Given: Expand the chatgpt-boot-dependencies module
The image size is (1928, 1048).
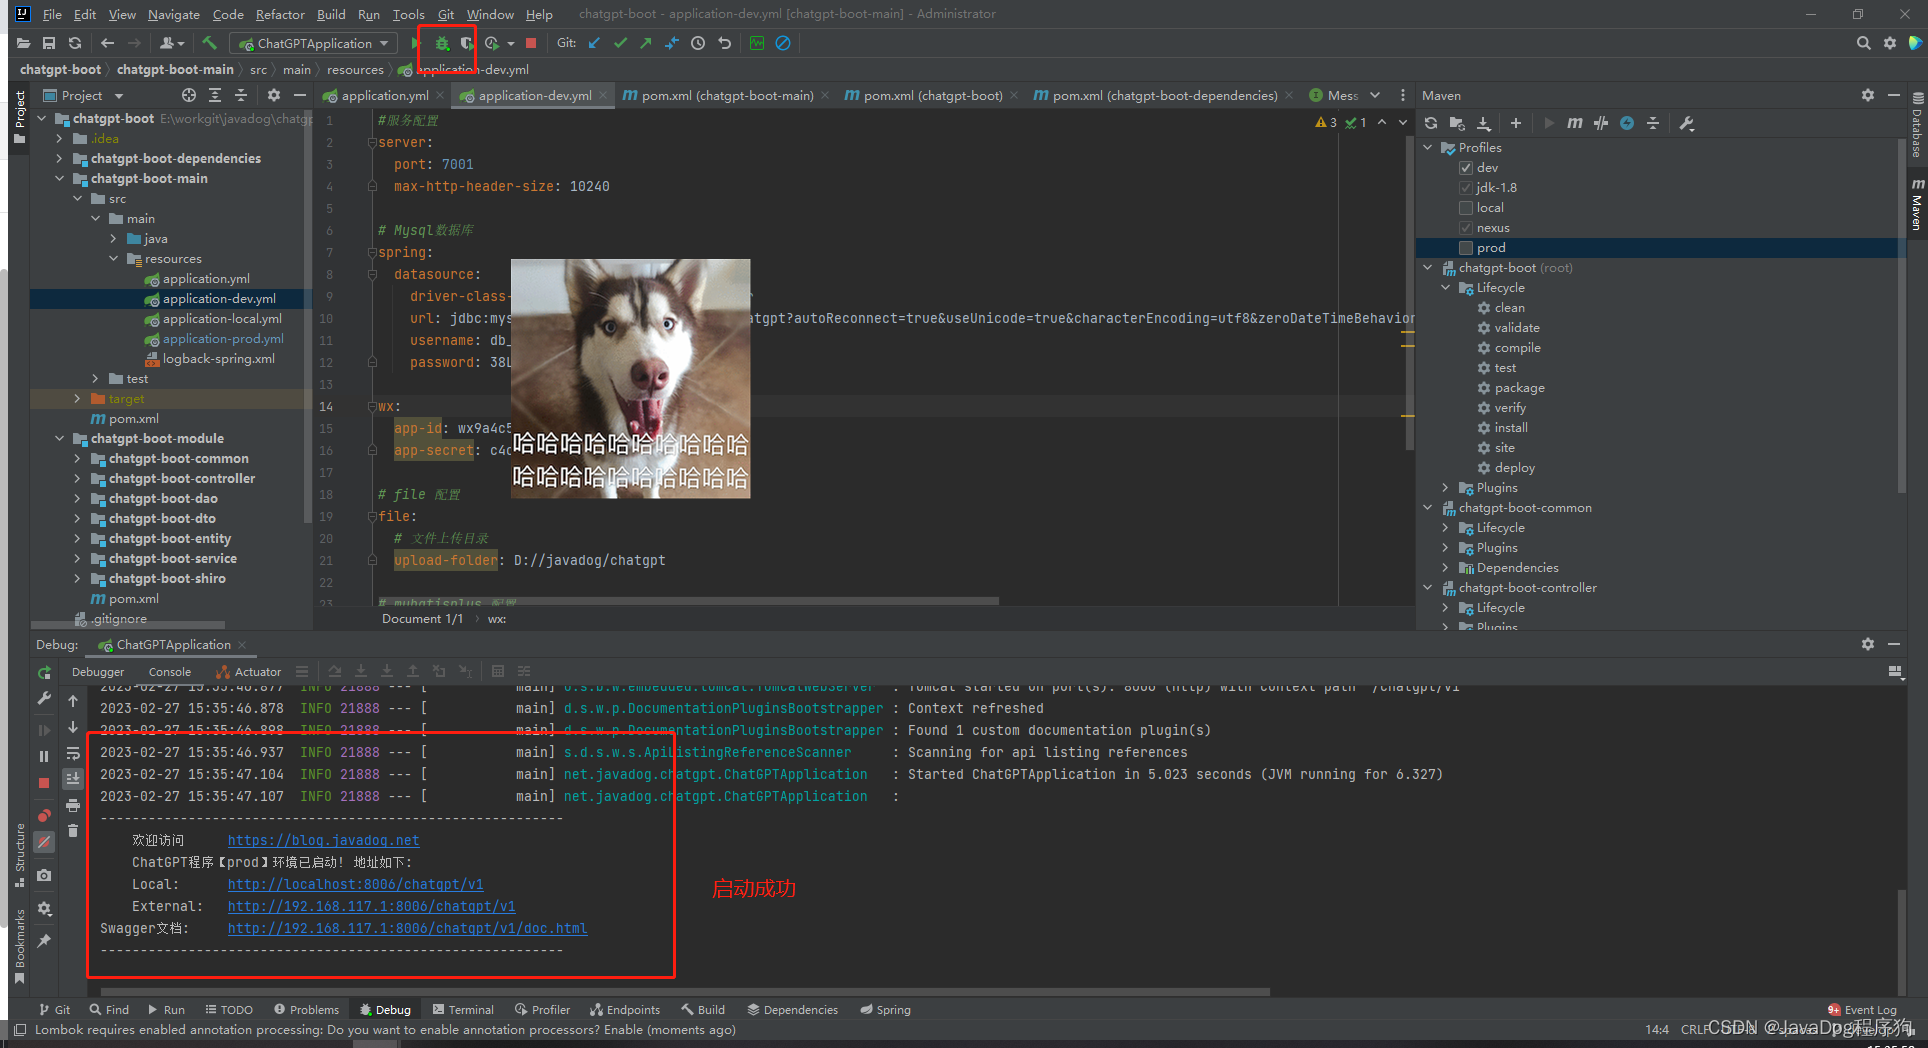Looking at the screenshot, I should 60,158.
